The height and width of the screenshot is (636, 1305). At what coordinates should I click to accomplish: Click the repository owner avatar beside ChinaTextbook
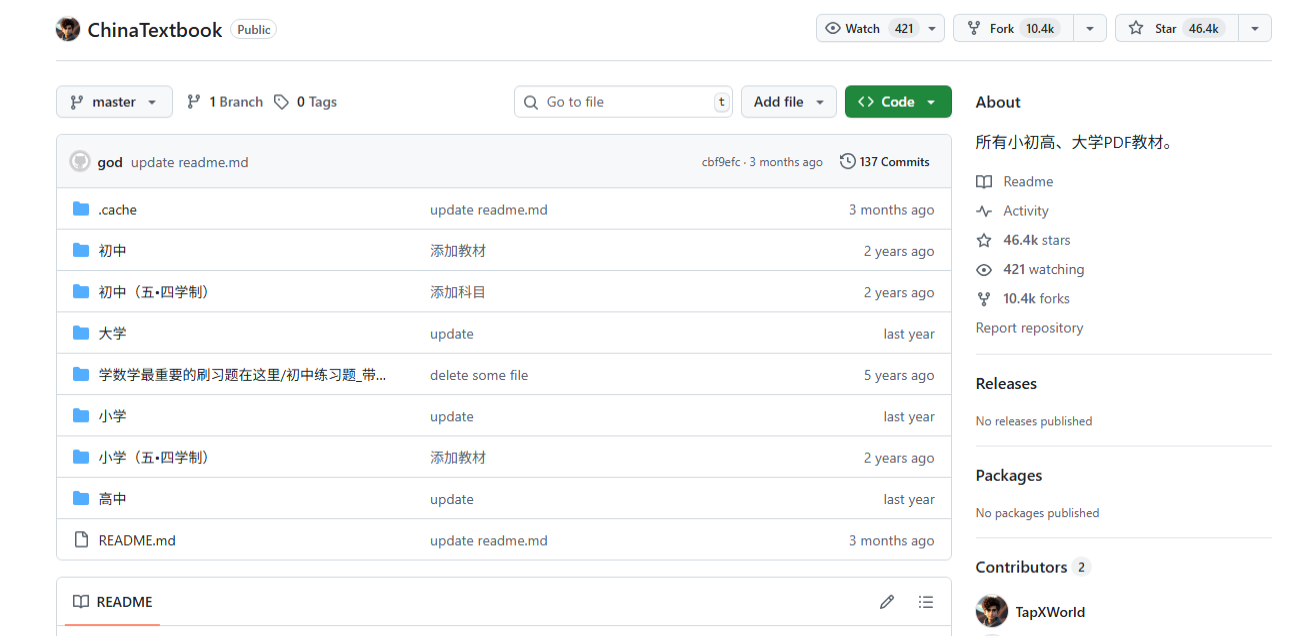pyautogui.click(x=67, y=29)
